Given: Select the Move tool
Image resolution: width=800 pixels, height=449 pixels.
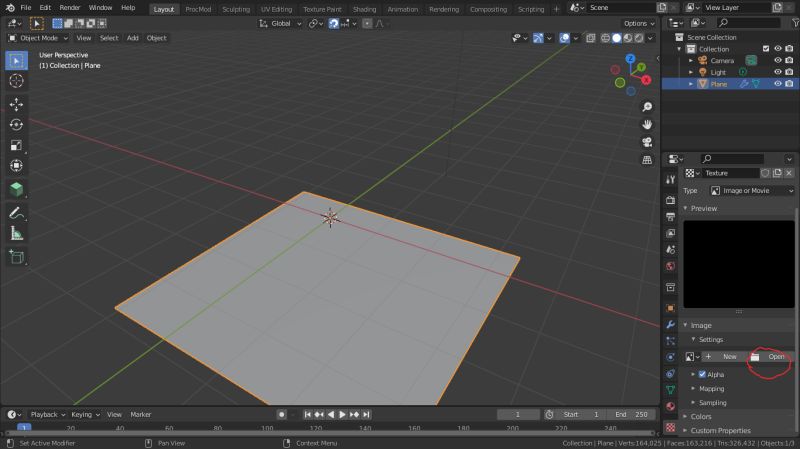Looking at the screenshot, I should [x=16, y=105].
